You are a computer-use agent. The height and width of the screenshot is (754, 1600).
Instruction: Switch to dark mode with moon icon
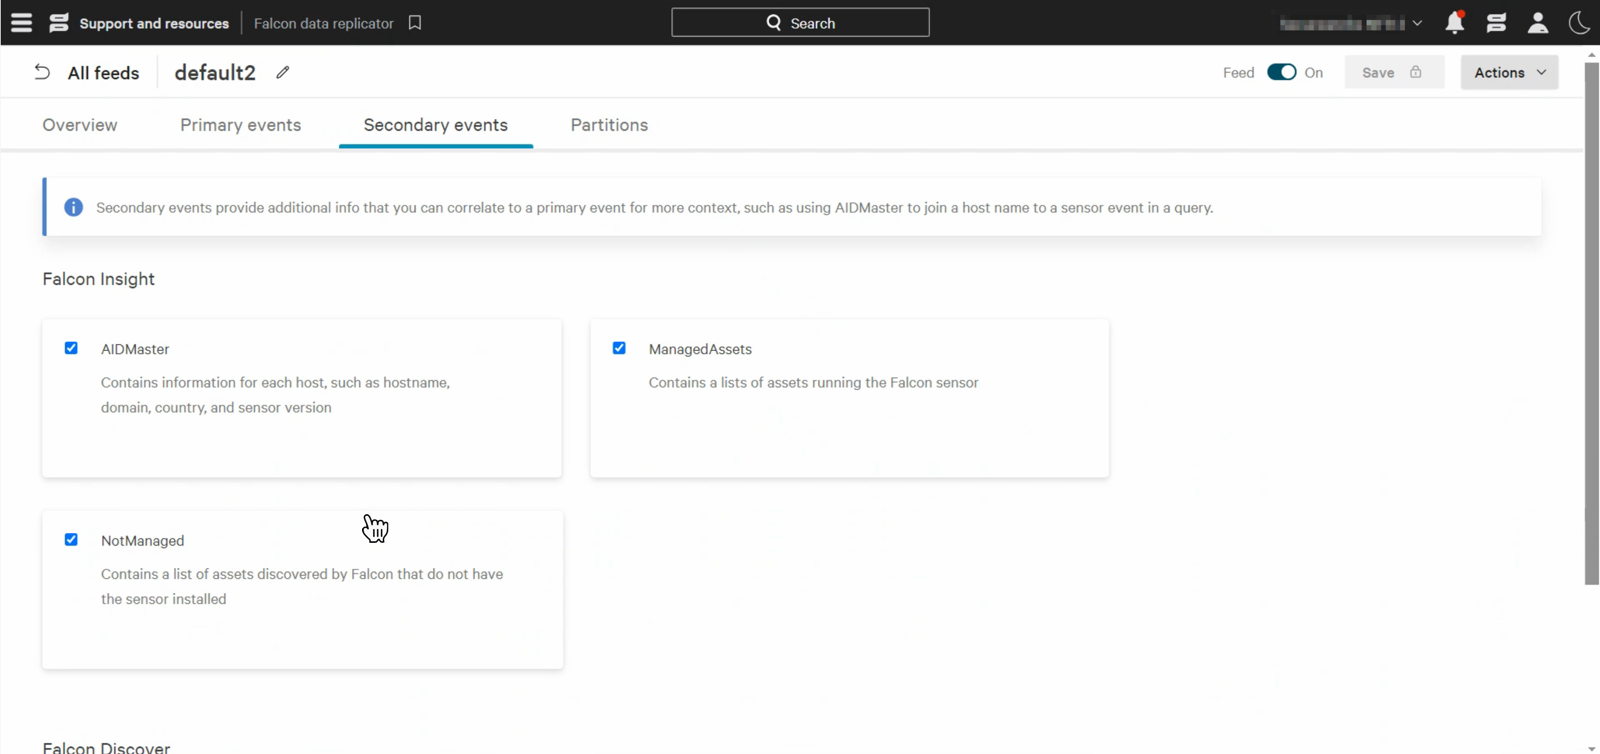(x=1579, y=22)
